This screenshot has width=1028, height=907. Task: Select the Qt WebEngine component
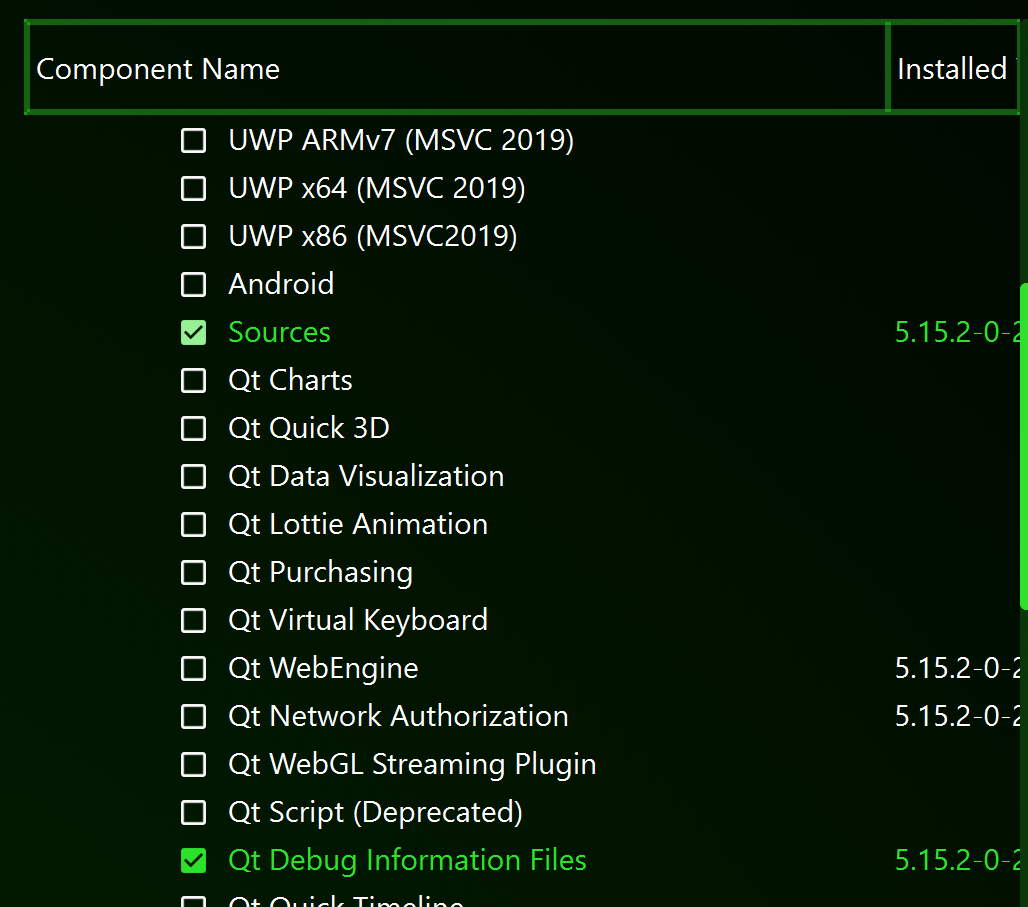pyautogui.click(x=193, y=668)
